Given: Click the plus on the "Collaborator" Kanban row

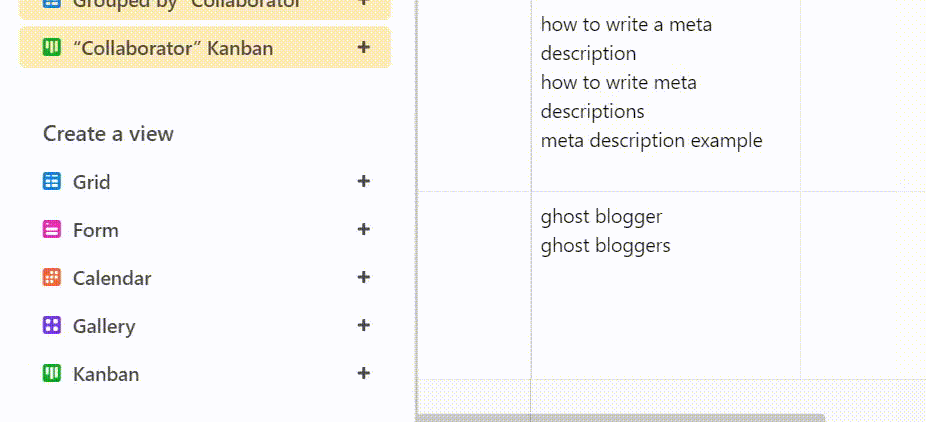Looking at the screenshot, I should tap(364, 47).
